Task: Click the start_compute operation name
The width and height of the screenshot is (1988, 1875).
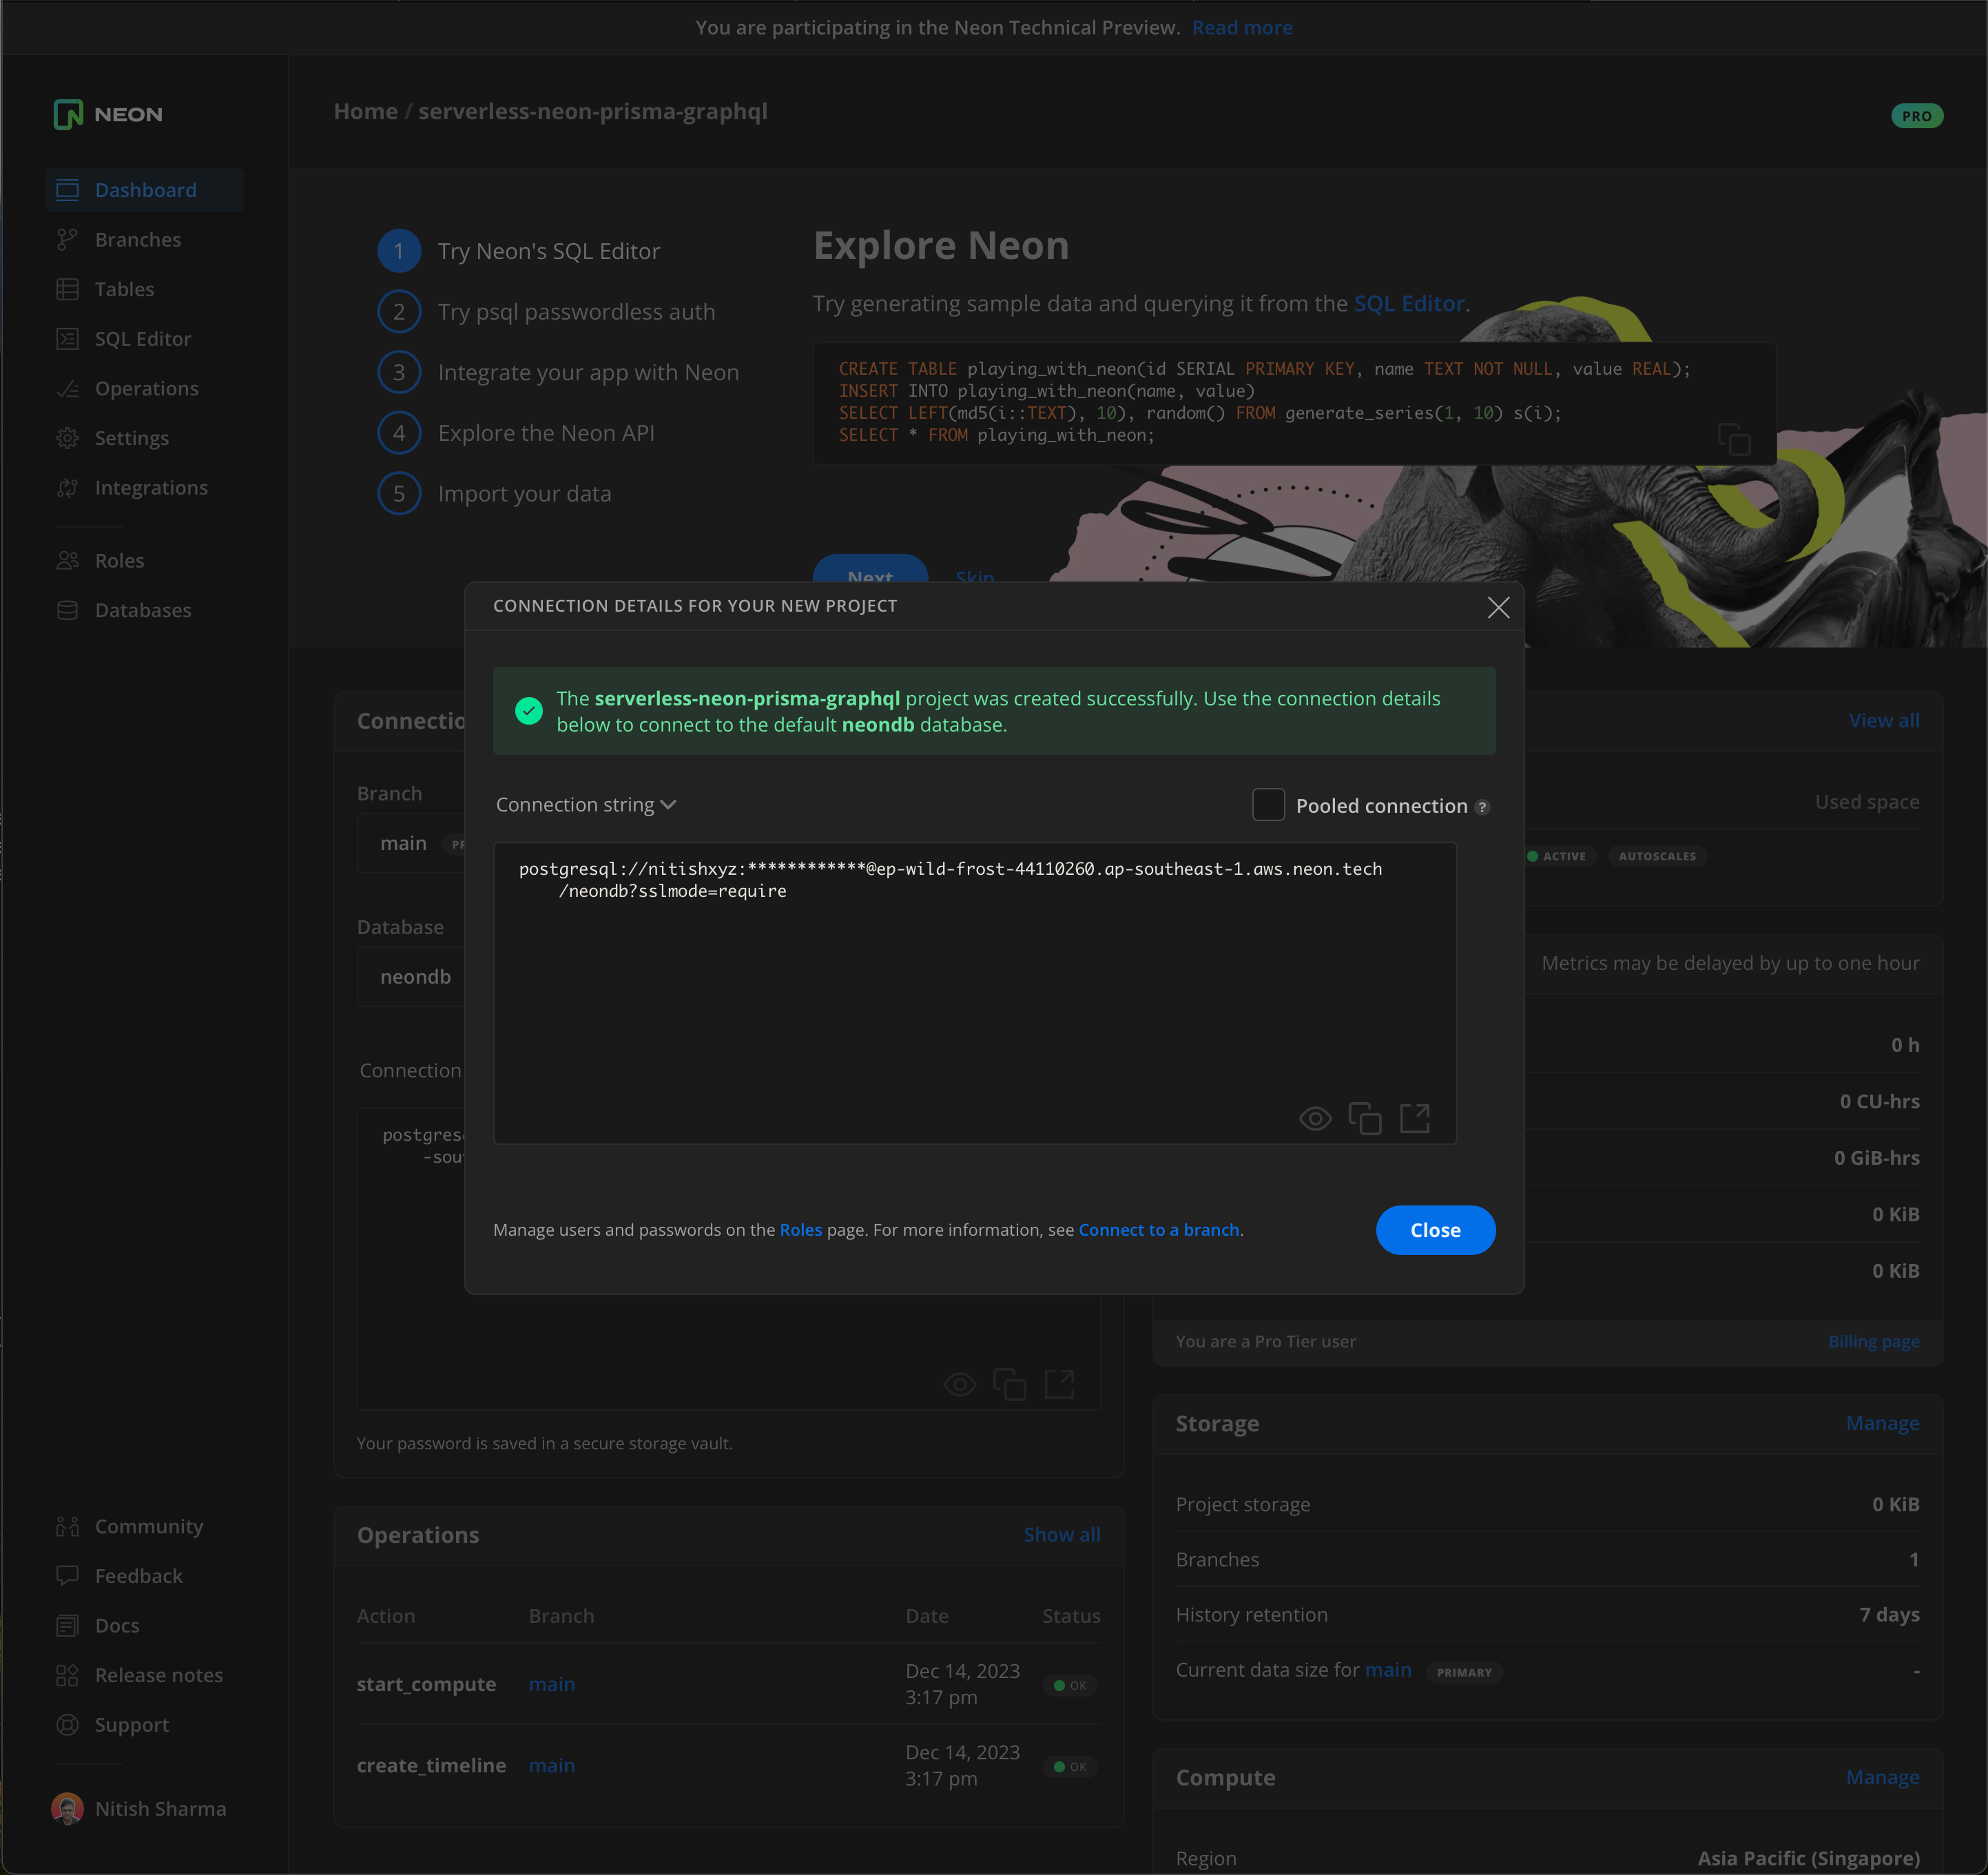Action: [x=426, y=1685]
